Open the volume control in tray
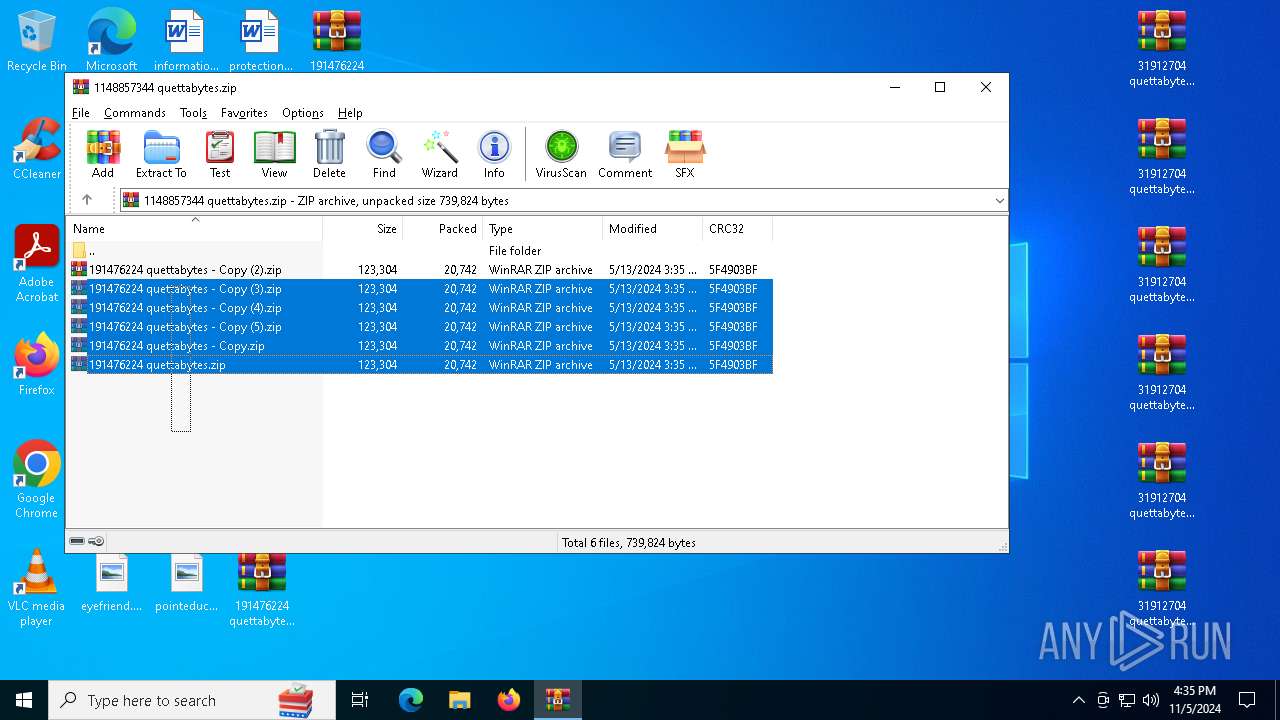Image resolution: width=1280 pixels, height=720 pixels. pyautogui.click(x=1151, y=700)
